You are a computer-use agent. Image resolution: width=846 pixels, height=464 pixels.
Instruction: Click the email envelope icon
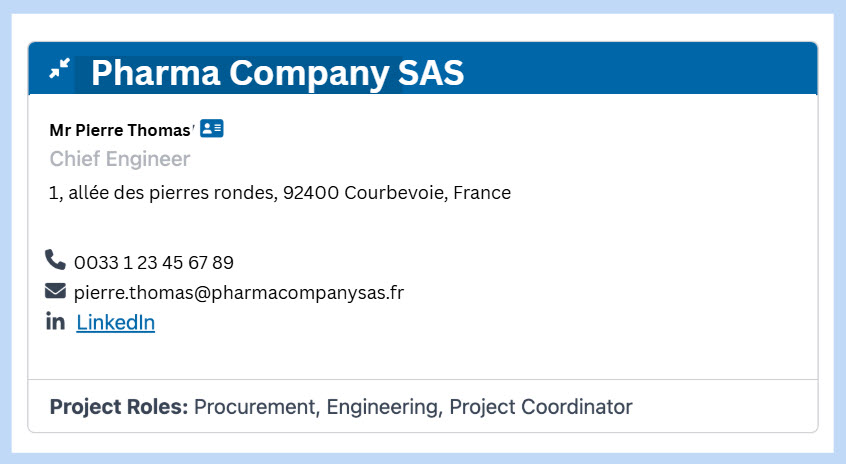pos(55,291)
